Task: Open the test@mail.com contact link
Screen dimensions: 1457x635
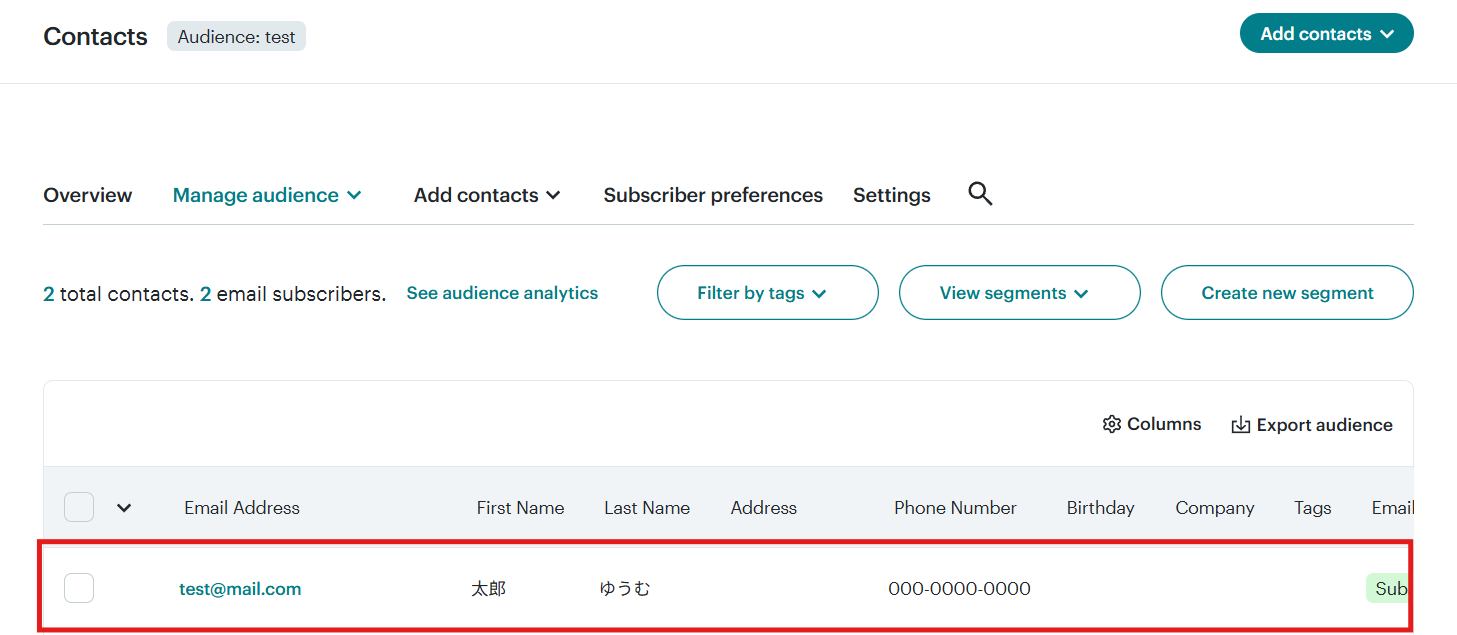Action: tap(240, 589)
